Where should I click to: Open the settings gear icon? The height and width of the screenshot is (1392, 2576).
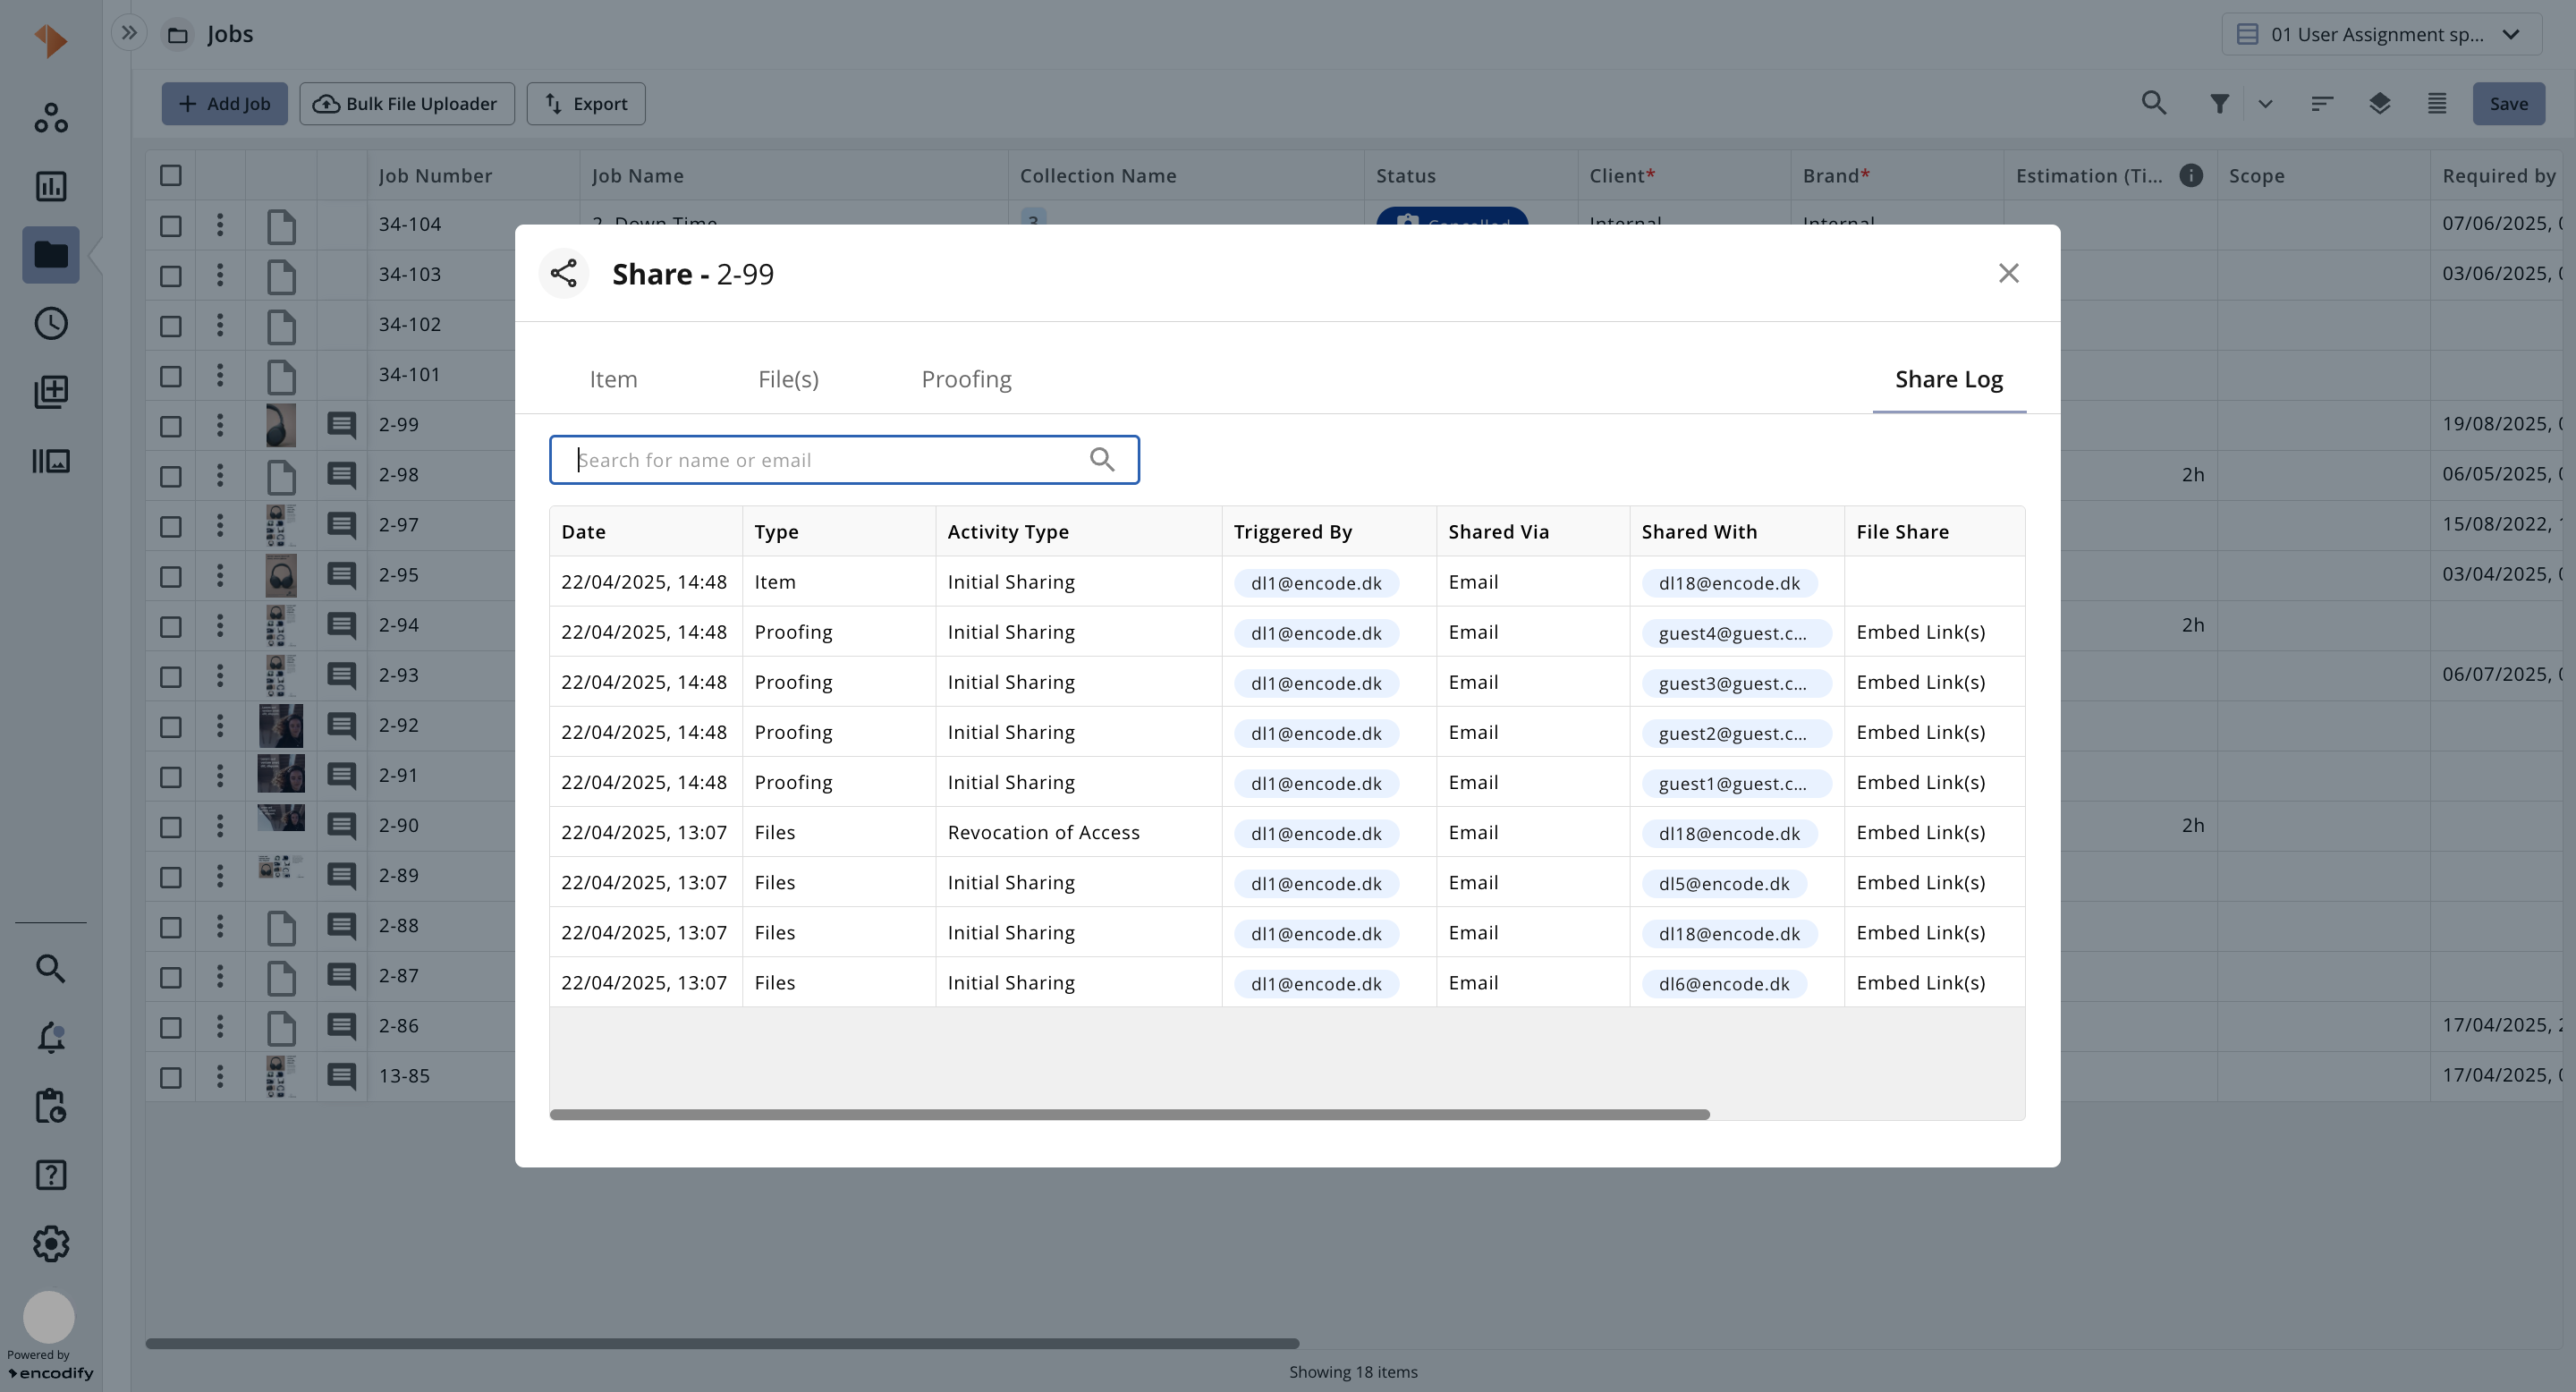(x=51, y=1244)
